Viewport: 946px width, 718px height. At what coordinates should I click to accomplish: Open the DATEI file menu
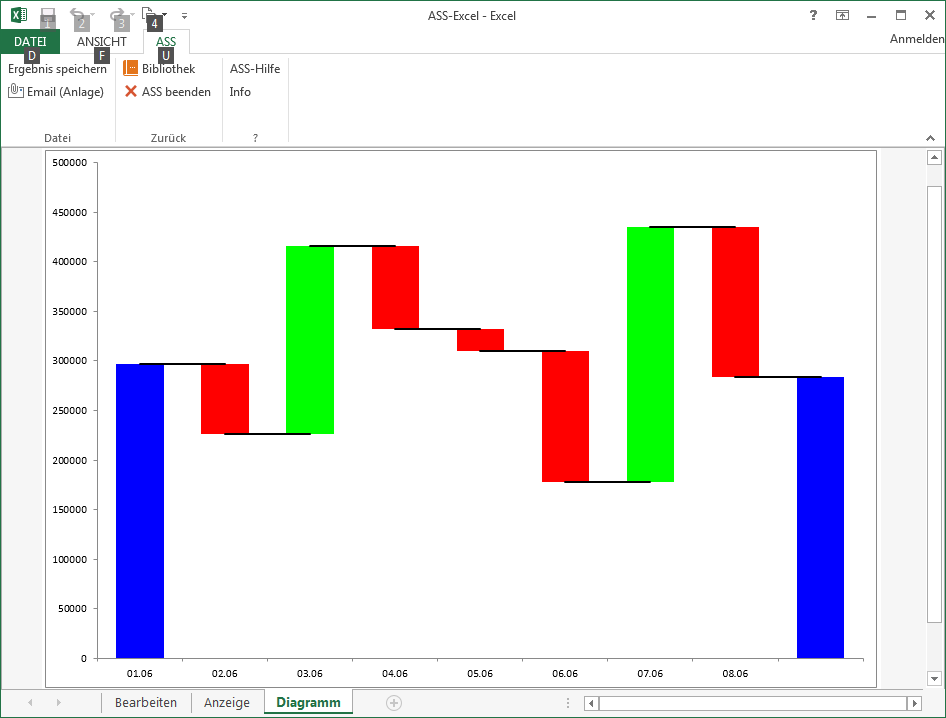click(x=30, y=42)
